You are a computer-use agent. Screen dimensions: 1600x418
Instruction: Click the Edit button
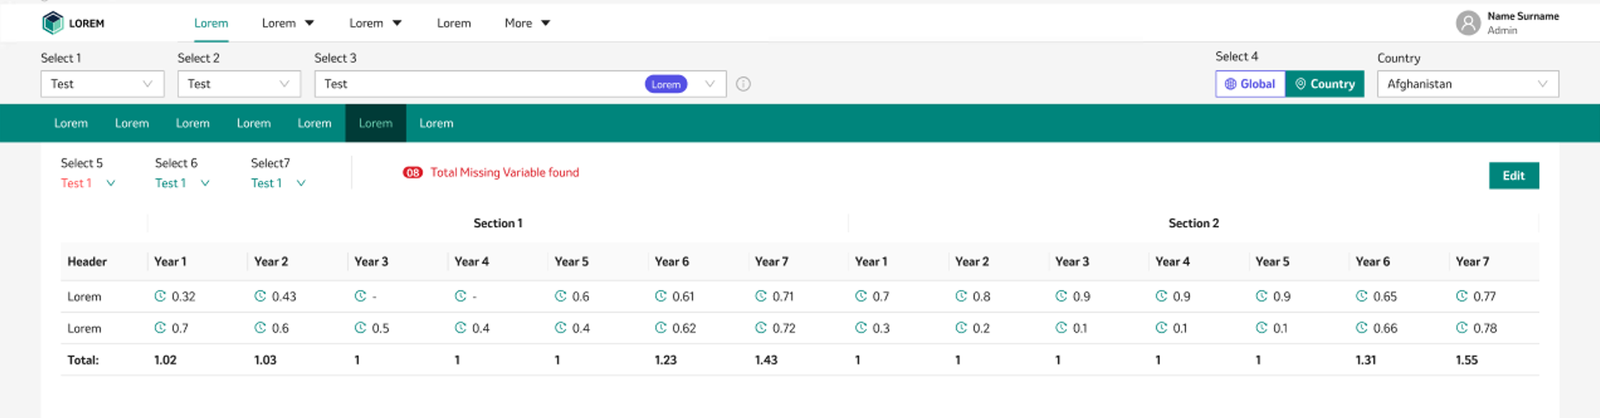click(x=1513, y=175)
